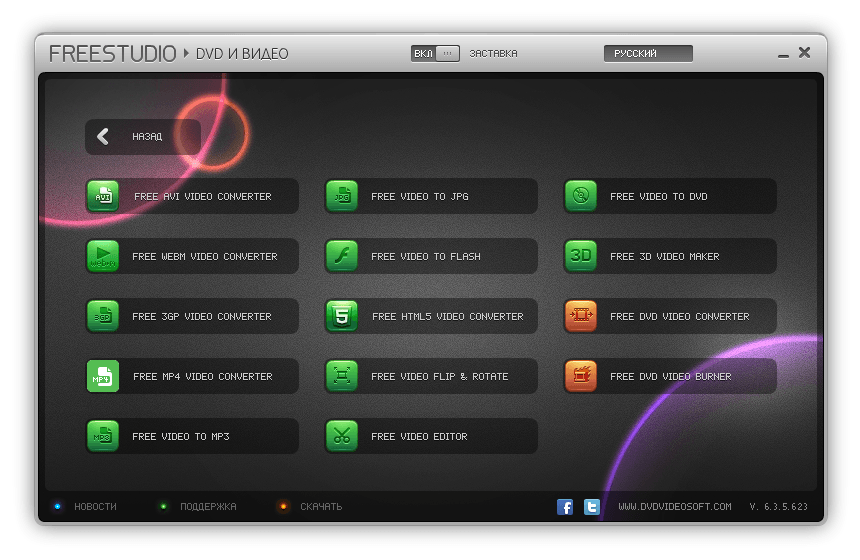860x560 pixels.
Task: Click the DVD и Видео breadcrumb
Action: (x=242, y=54)
